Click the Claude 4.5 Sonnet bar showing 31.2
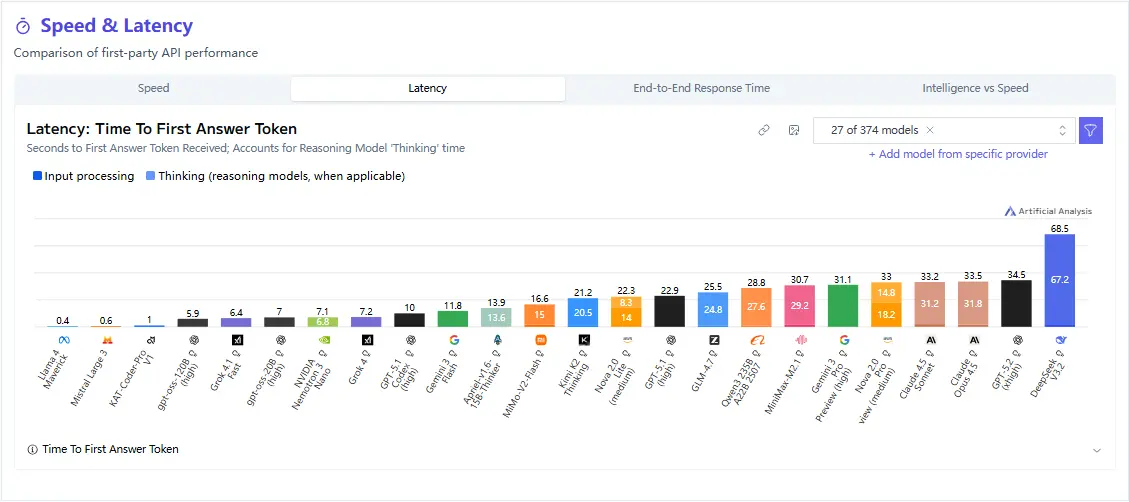The image size is (1129, 502). (x=930, y=303)
